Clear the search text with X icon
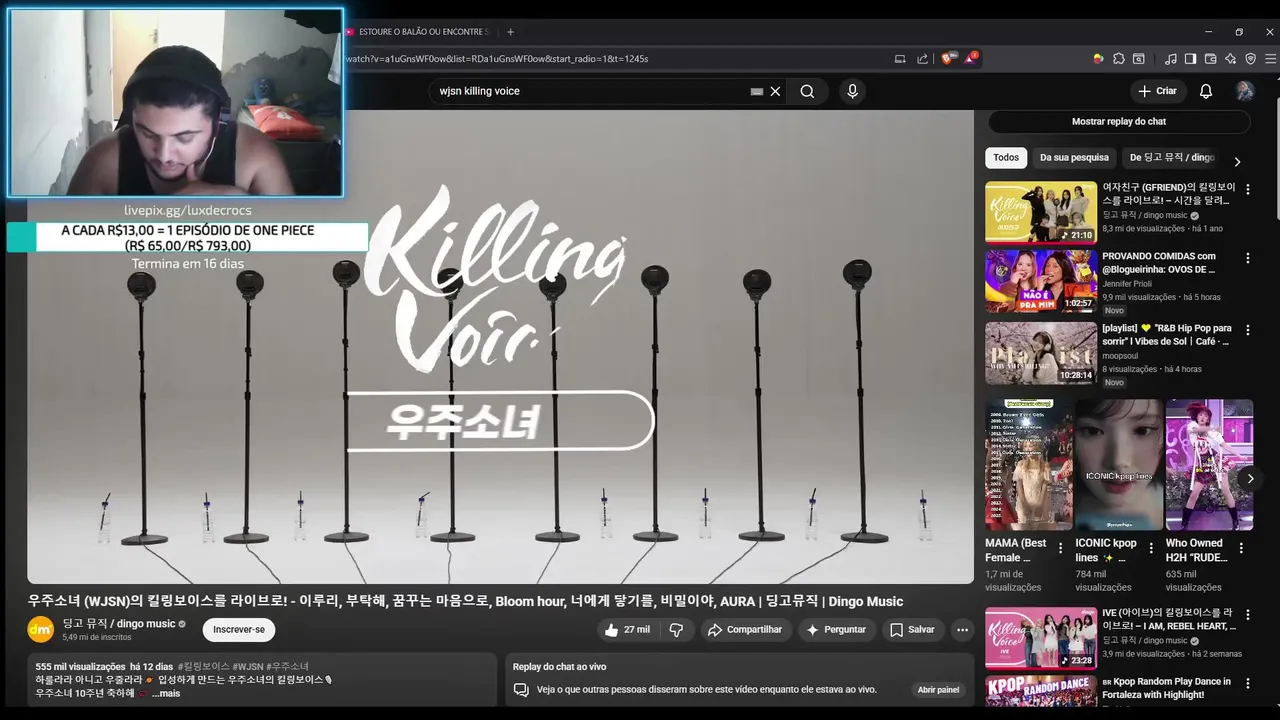1280x720 pixels. [775, 91]
